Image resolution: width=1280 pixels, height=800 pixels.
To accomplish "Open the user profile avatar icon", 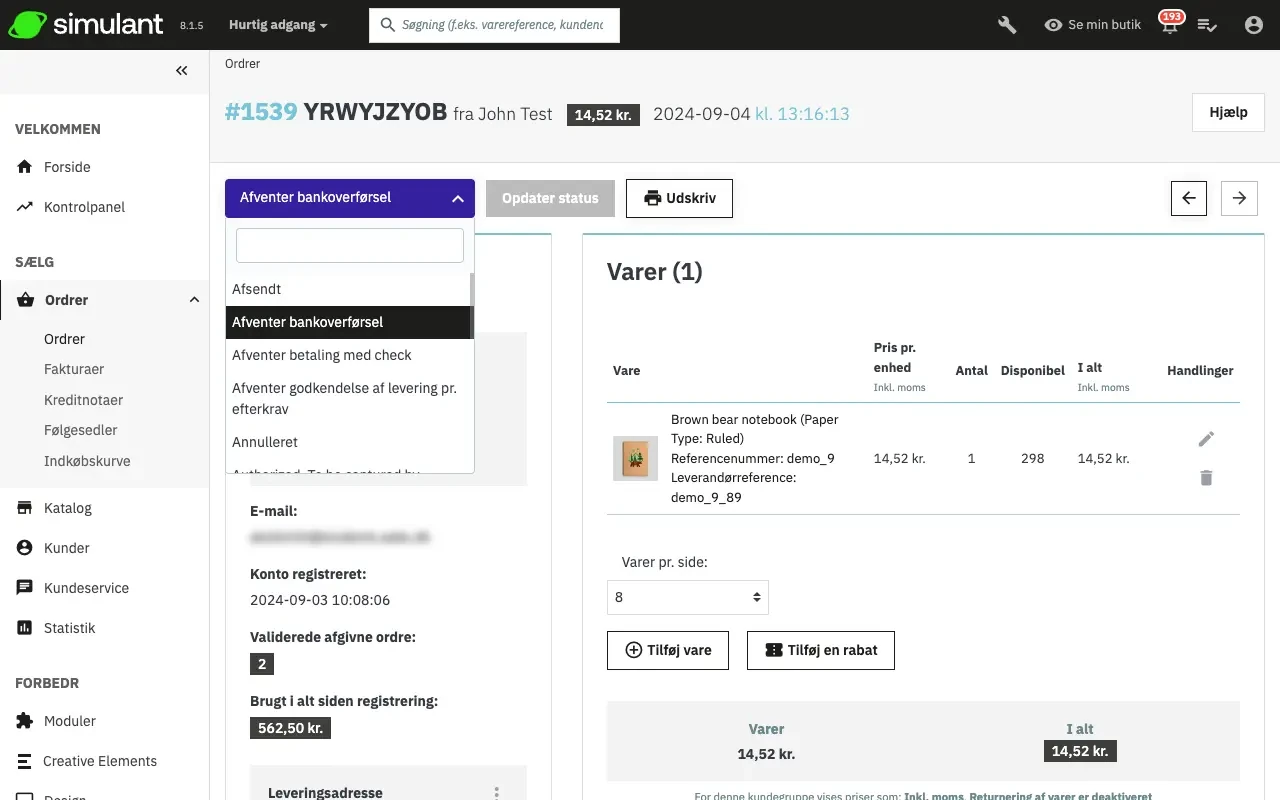I will [x=1253, y=25].
